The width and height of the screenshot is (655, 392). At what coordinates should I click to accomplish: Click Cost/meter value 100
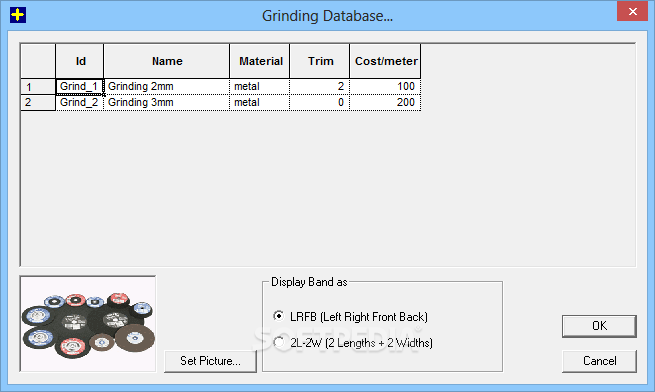point(385,87)
